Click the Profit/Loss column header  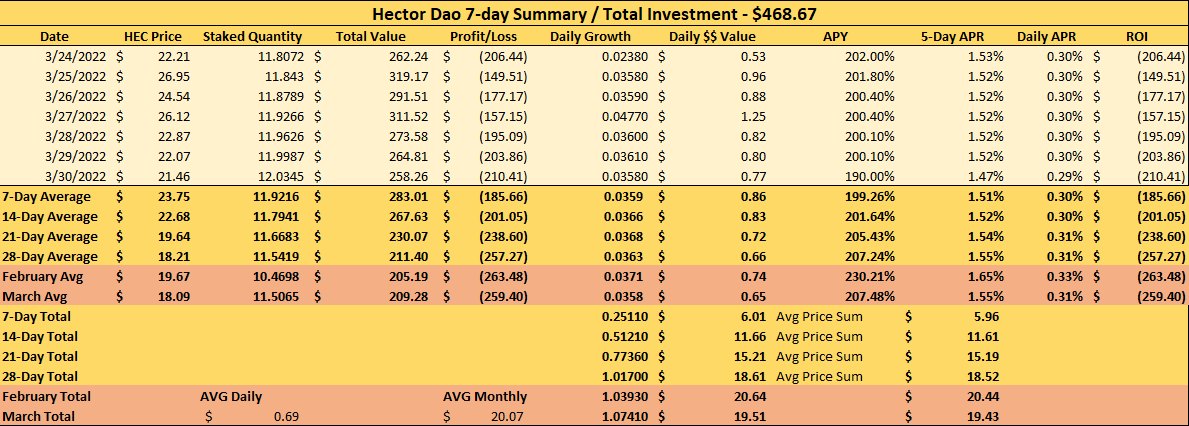tap(484, 36)
